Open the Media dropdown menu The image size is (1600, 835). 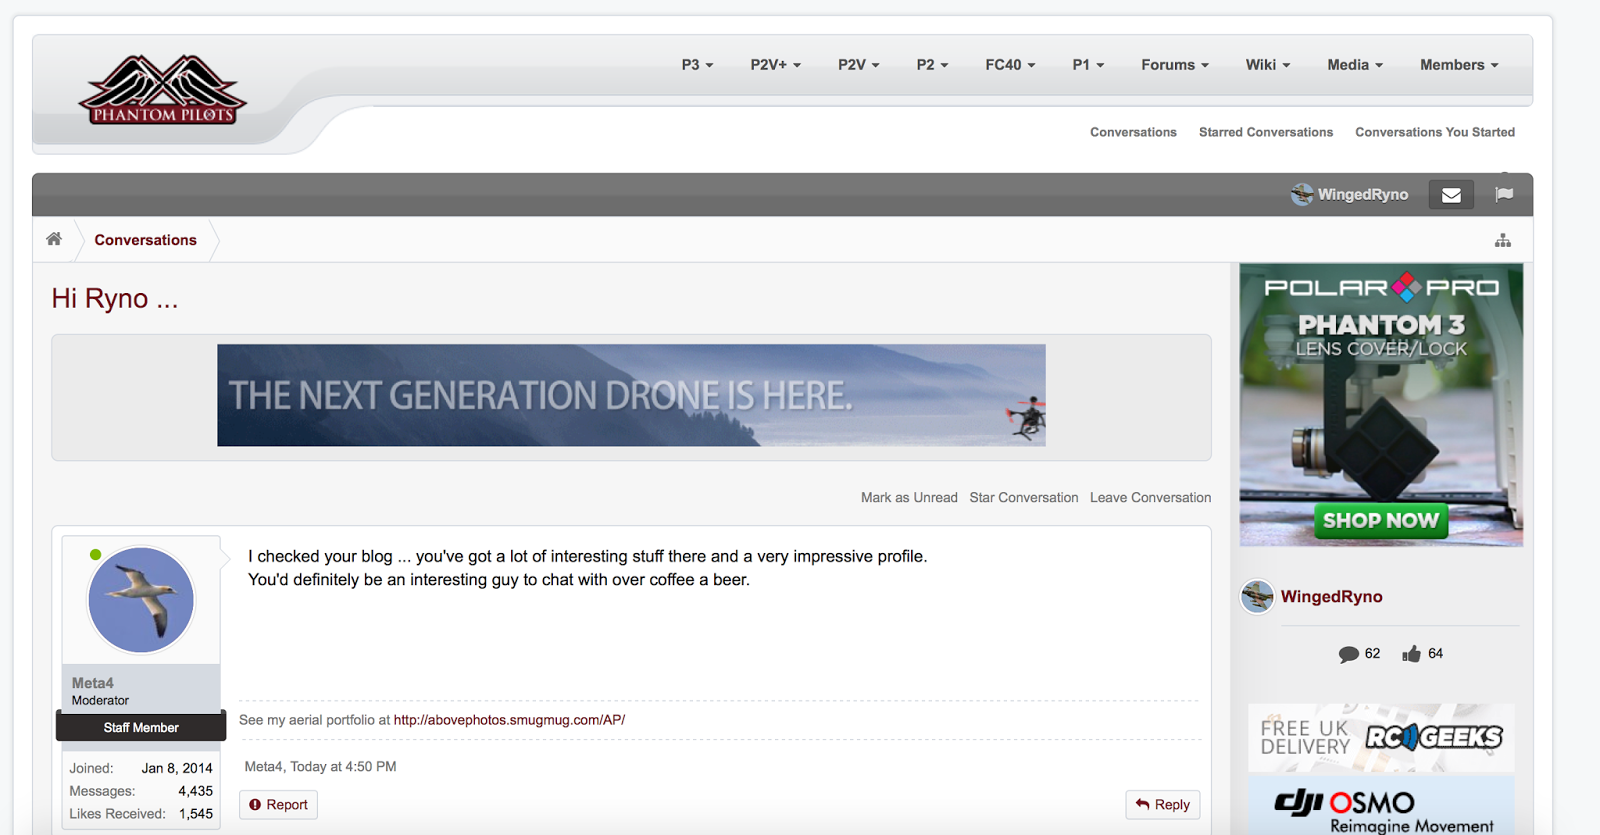click(x=1355, y=65)
